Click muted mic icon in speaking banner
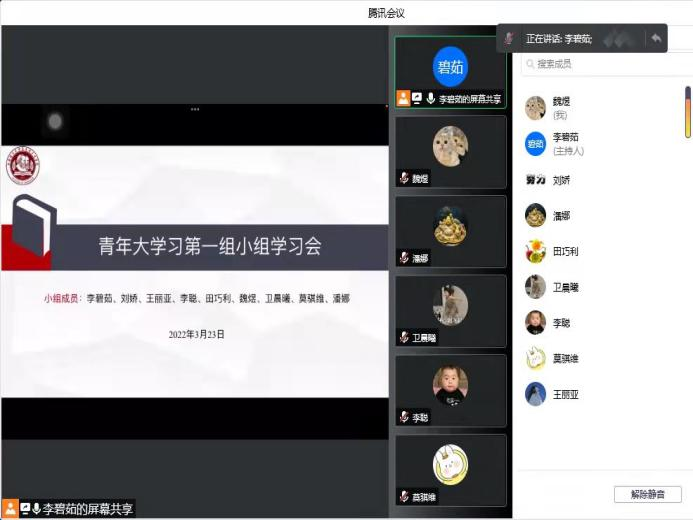 point(509,38)
